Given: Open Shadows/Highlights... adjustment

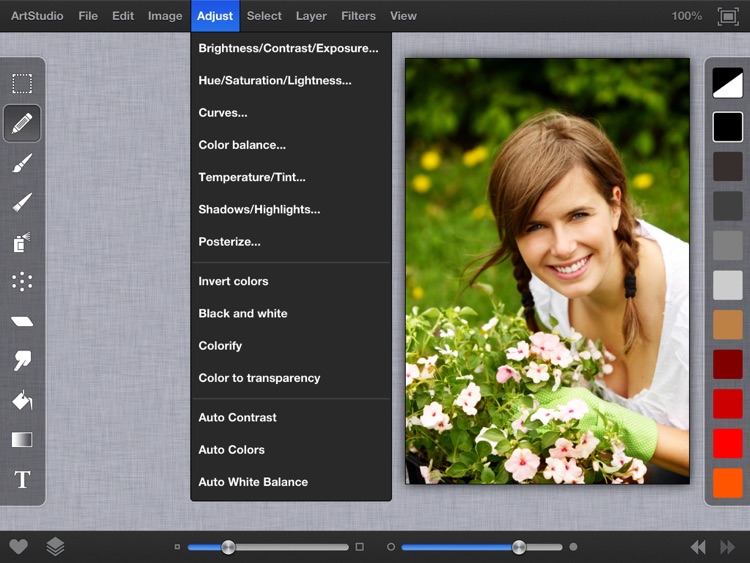Looking at the screenshot, I should 291,210.
